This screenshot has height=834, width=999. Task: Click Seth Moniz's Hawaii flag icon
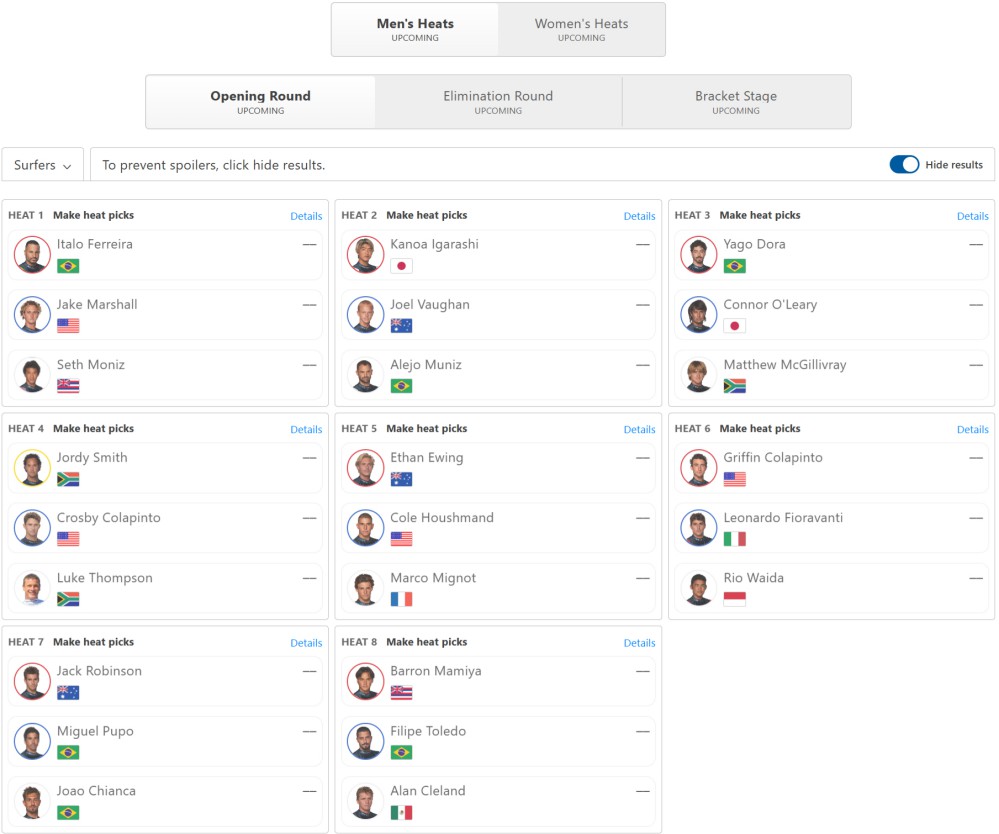click(x=68, y=386)
